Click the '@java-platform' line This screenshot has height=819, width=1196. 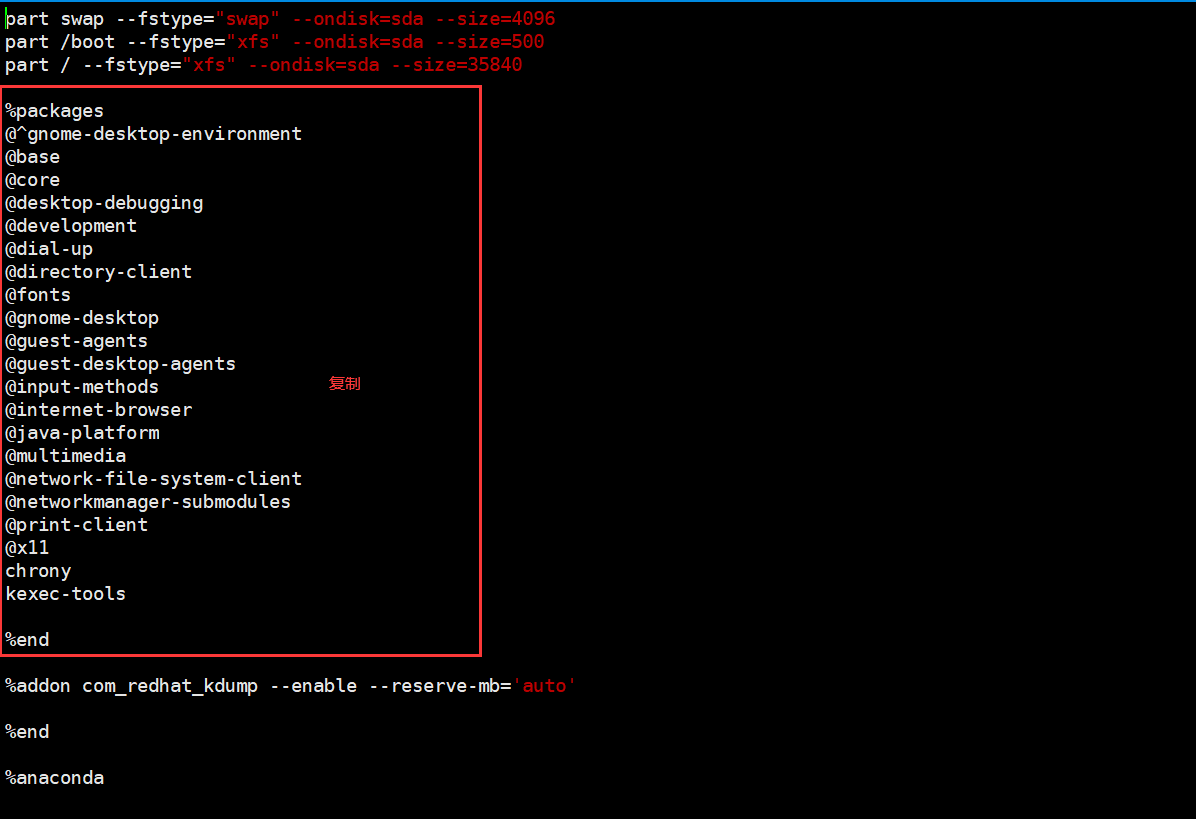(x=82, y=432)
